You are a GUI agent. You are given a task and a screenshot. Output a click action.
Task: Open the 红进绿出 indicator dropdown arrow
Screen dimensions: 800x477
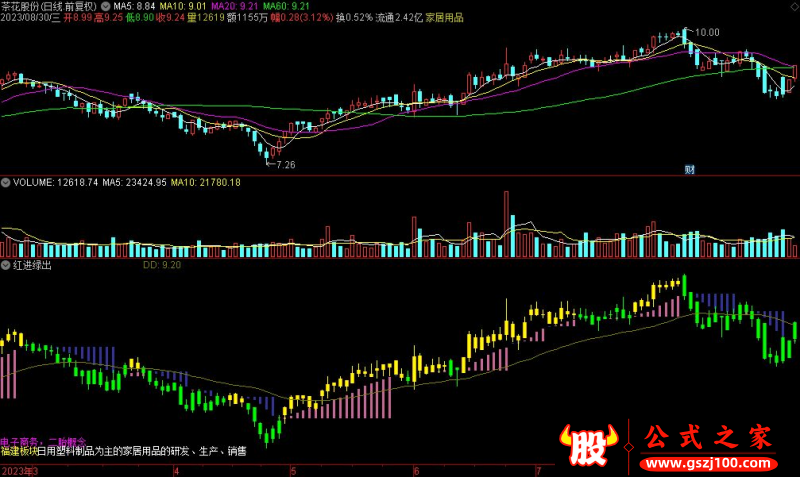(6, 265)
